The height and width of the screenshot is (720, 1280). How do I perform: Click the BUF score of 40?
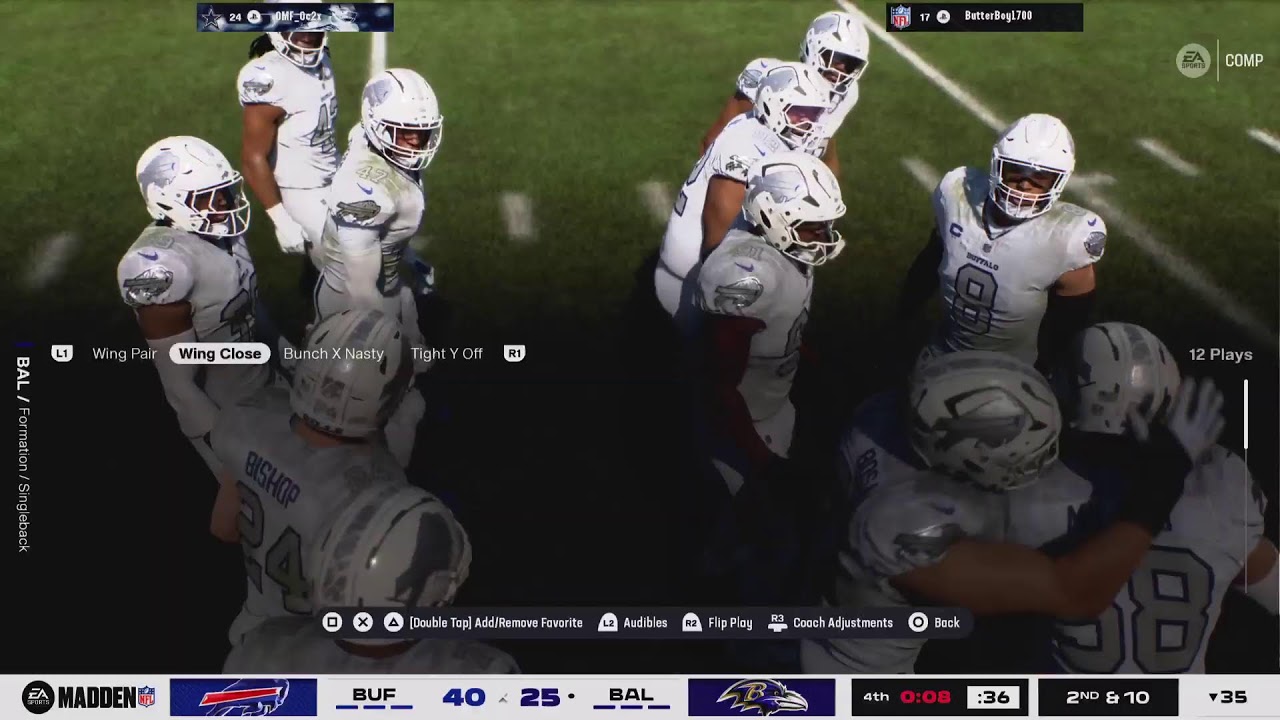(464, 697)
